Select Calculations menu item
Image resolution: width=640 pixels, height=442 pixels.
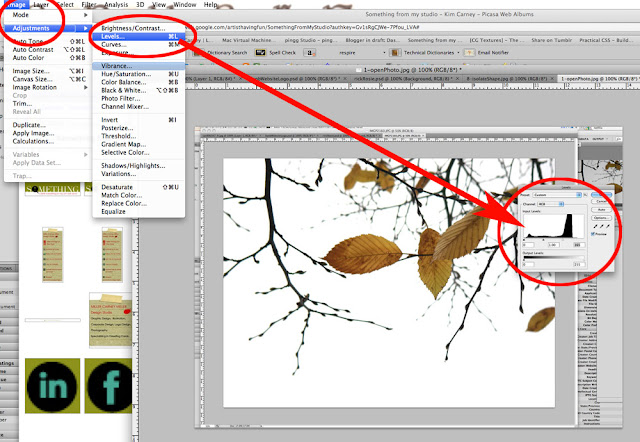pos(48,141)
